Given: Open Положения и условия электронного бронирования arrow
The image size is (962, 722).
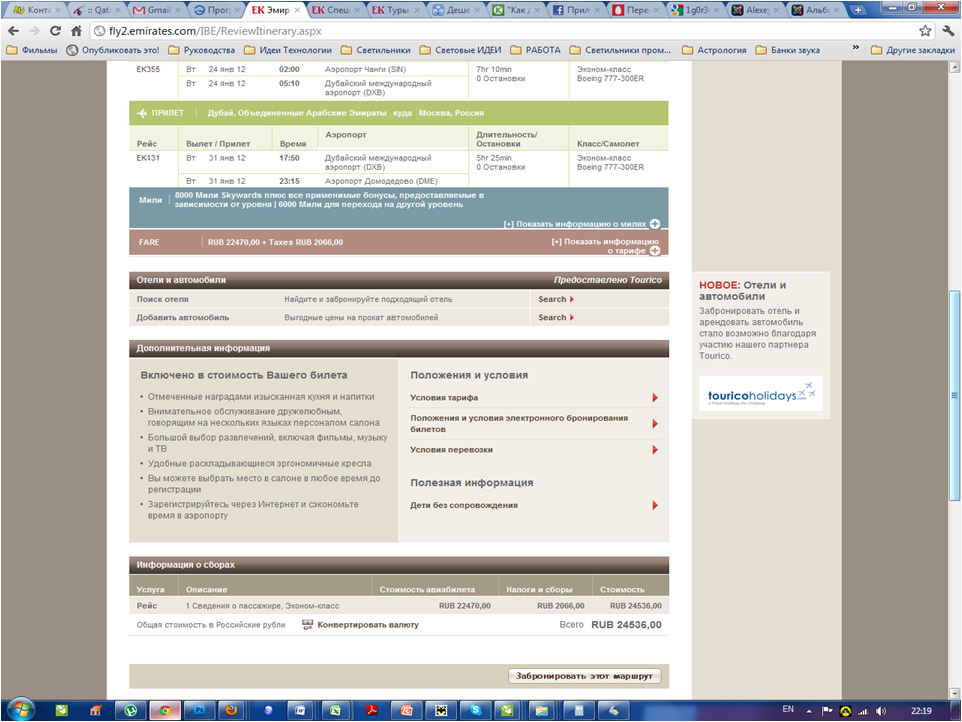Looking at the screenshot, I should point(655,424).
